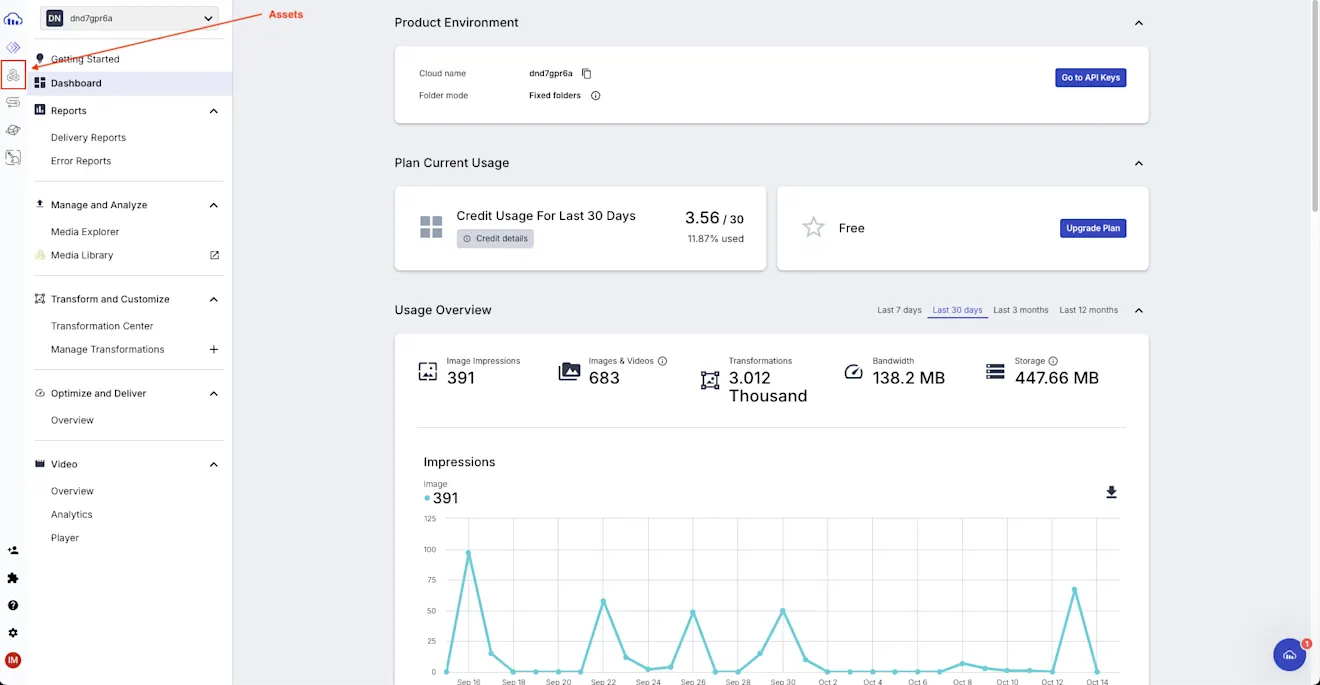Collapse the Usage Overview panel
The image size is (1320, 685).
point(1138,310)
